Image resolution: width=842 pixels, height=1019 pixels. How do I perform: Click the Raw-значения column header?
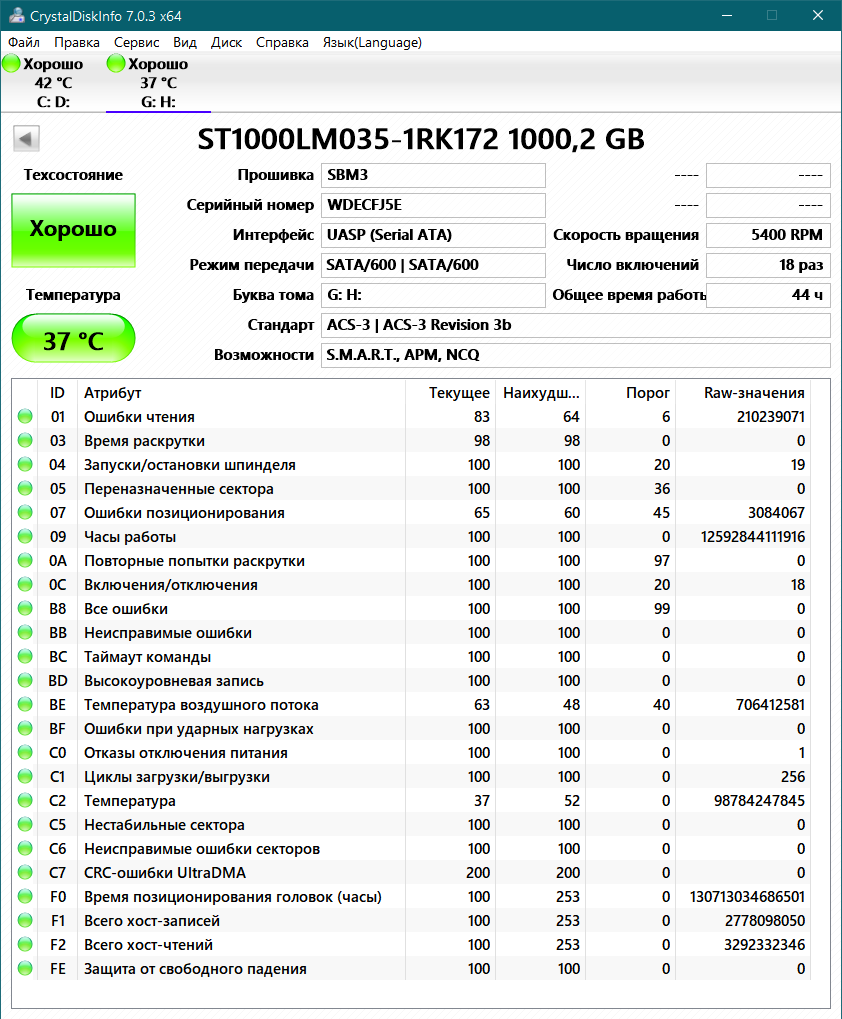click(x=754, y=393)
